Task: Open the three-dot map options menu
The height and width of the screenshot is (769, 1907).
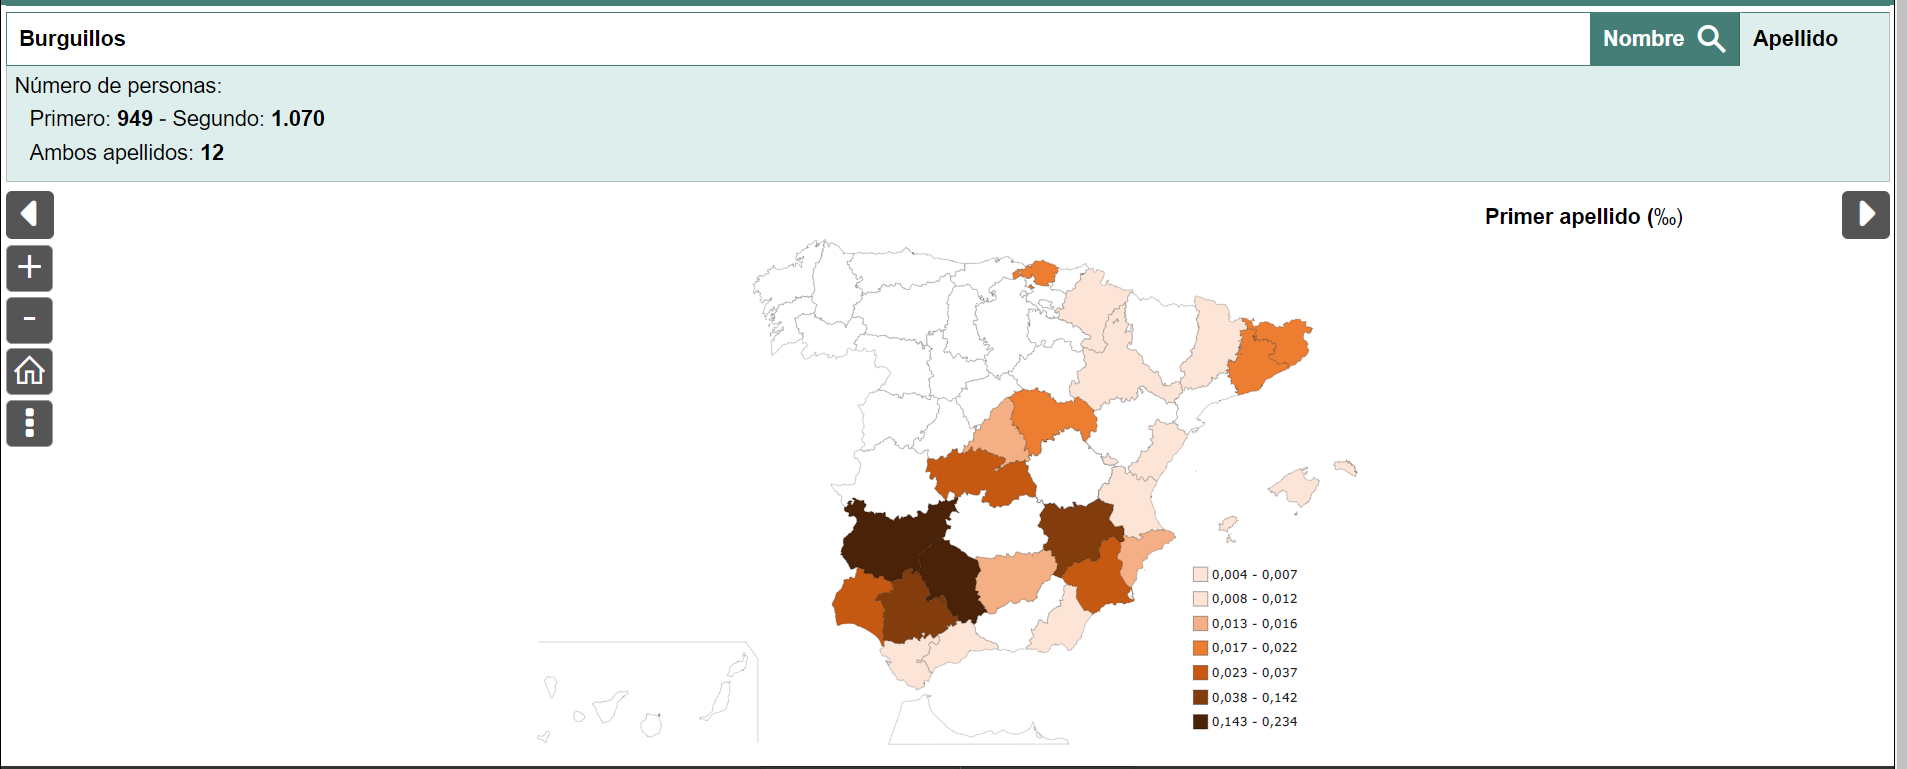Action: click(30, 423)
